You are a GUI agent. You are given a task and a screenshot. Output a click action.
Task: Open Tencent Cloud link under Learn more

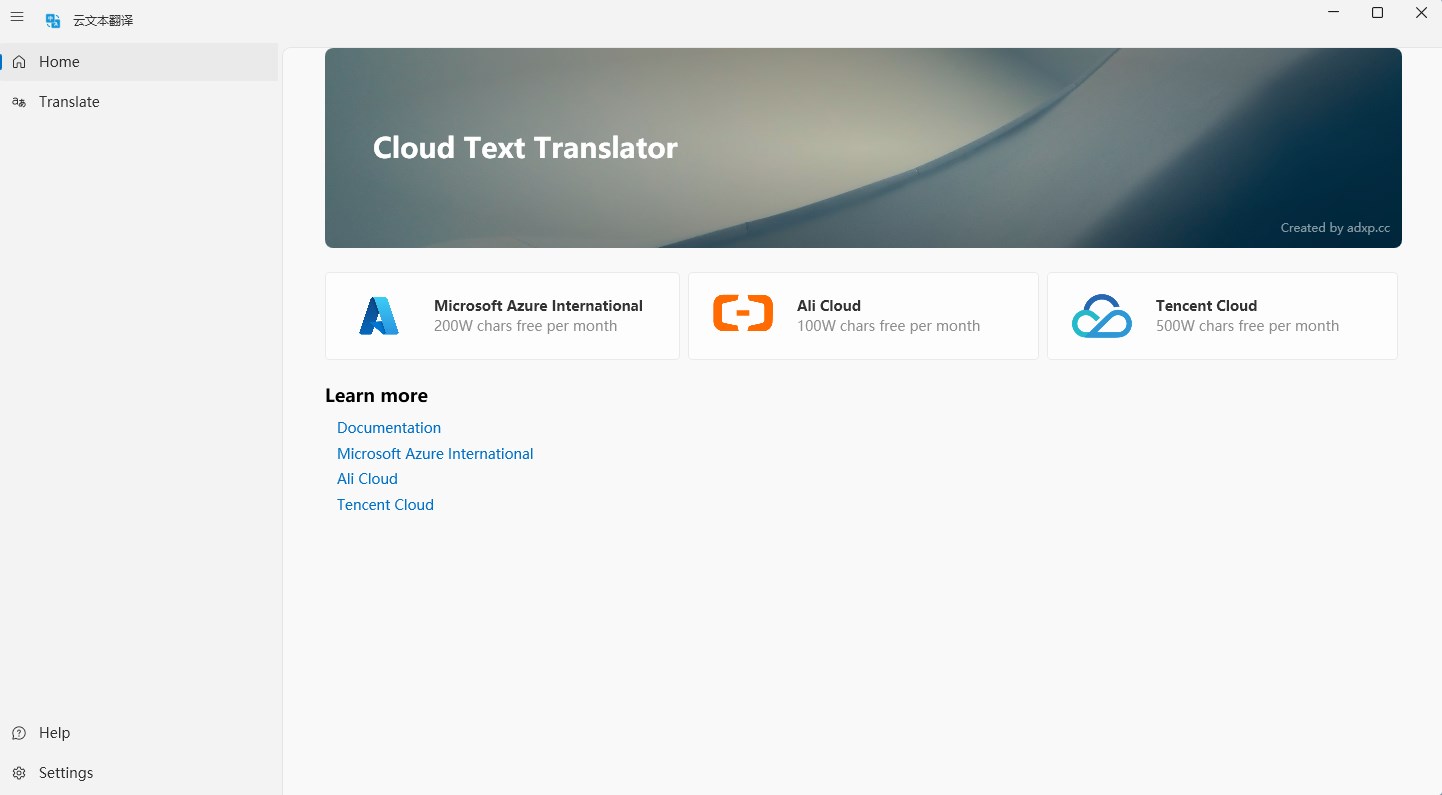[x=385, y=505]
